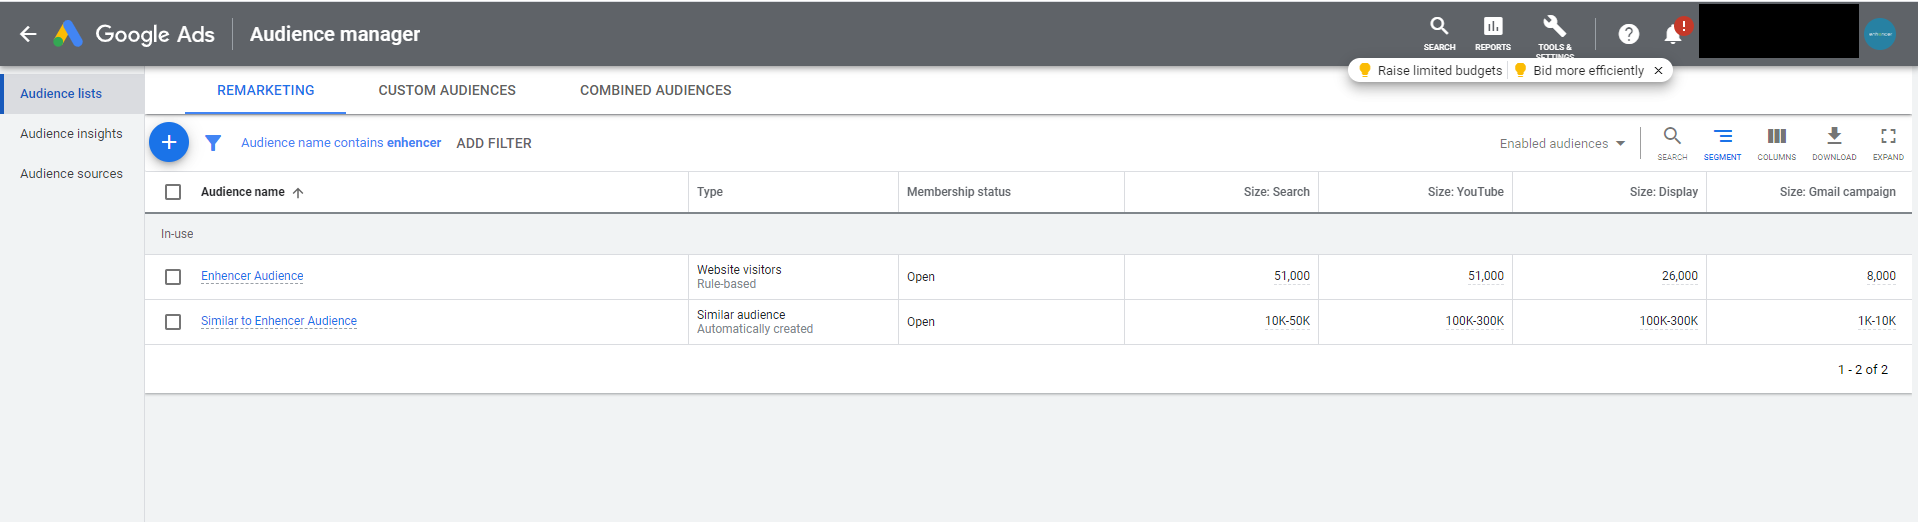
Task: Switch to the Remarketing tab
Action: pyautogui.click(x=265, y=90)
